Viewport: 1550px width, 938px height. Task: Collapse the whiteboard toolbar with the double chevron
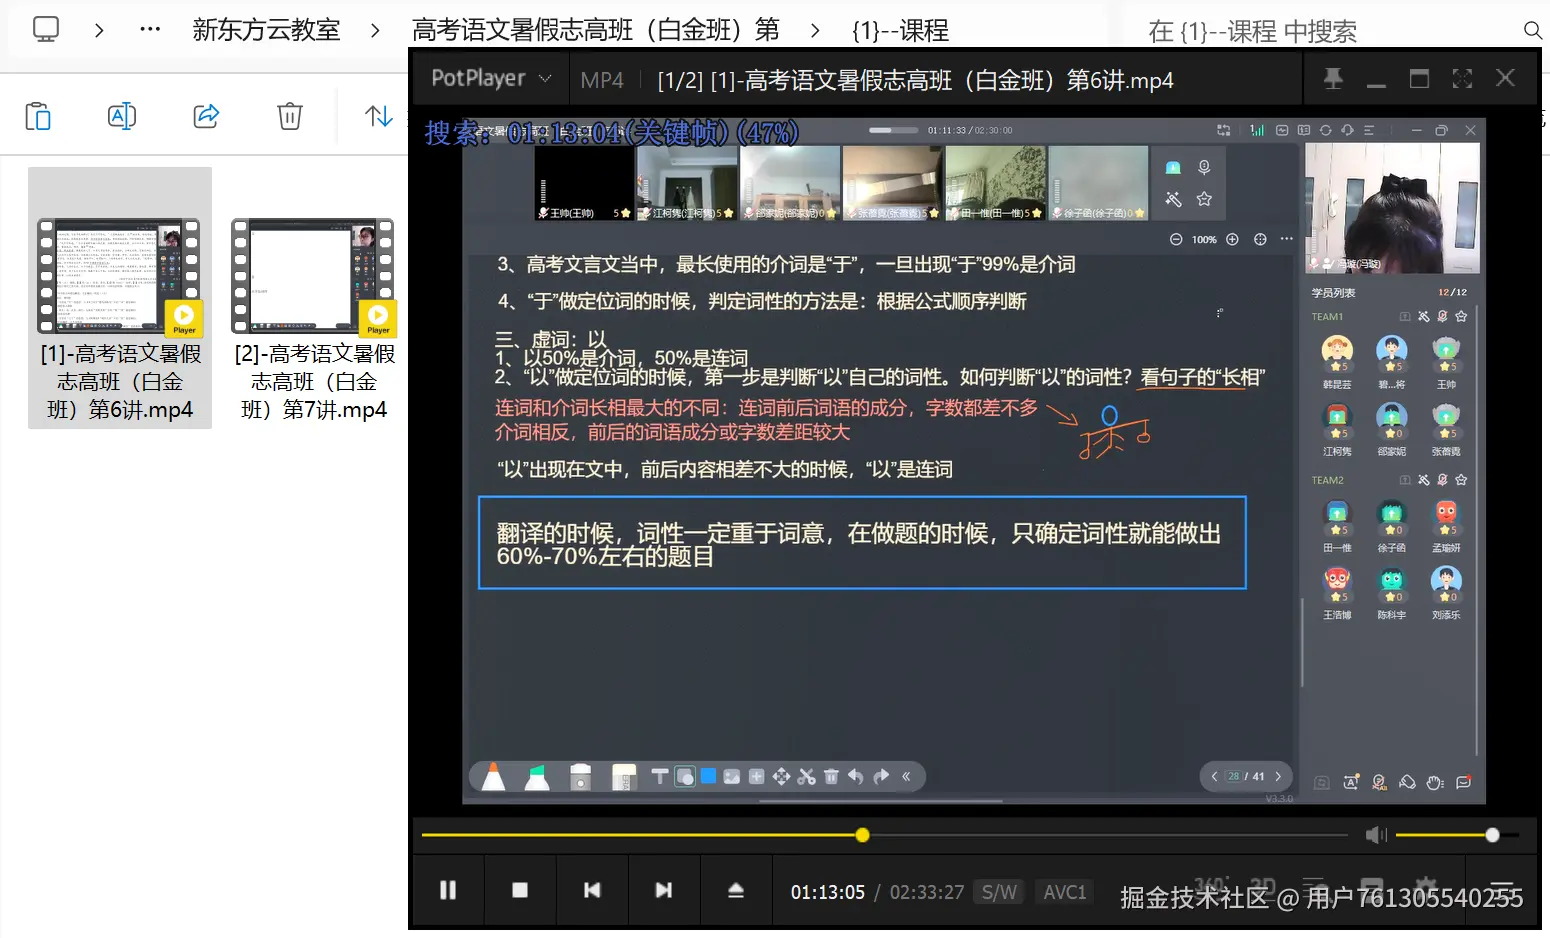(x=906, y=776)
